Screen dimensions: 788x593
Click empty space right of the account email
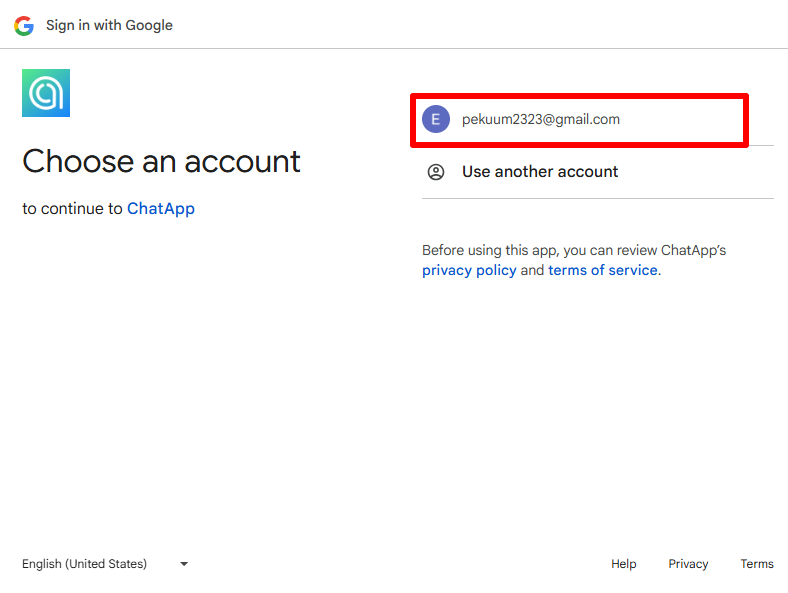pos(690,119)
